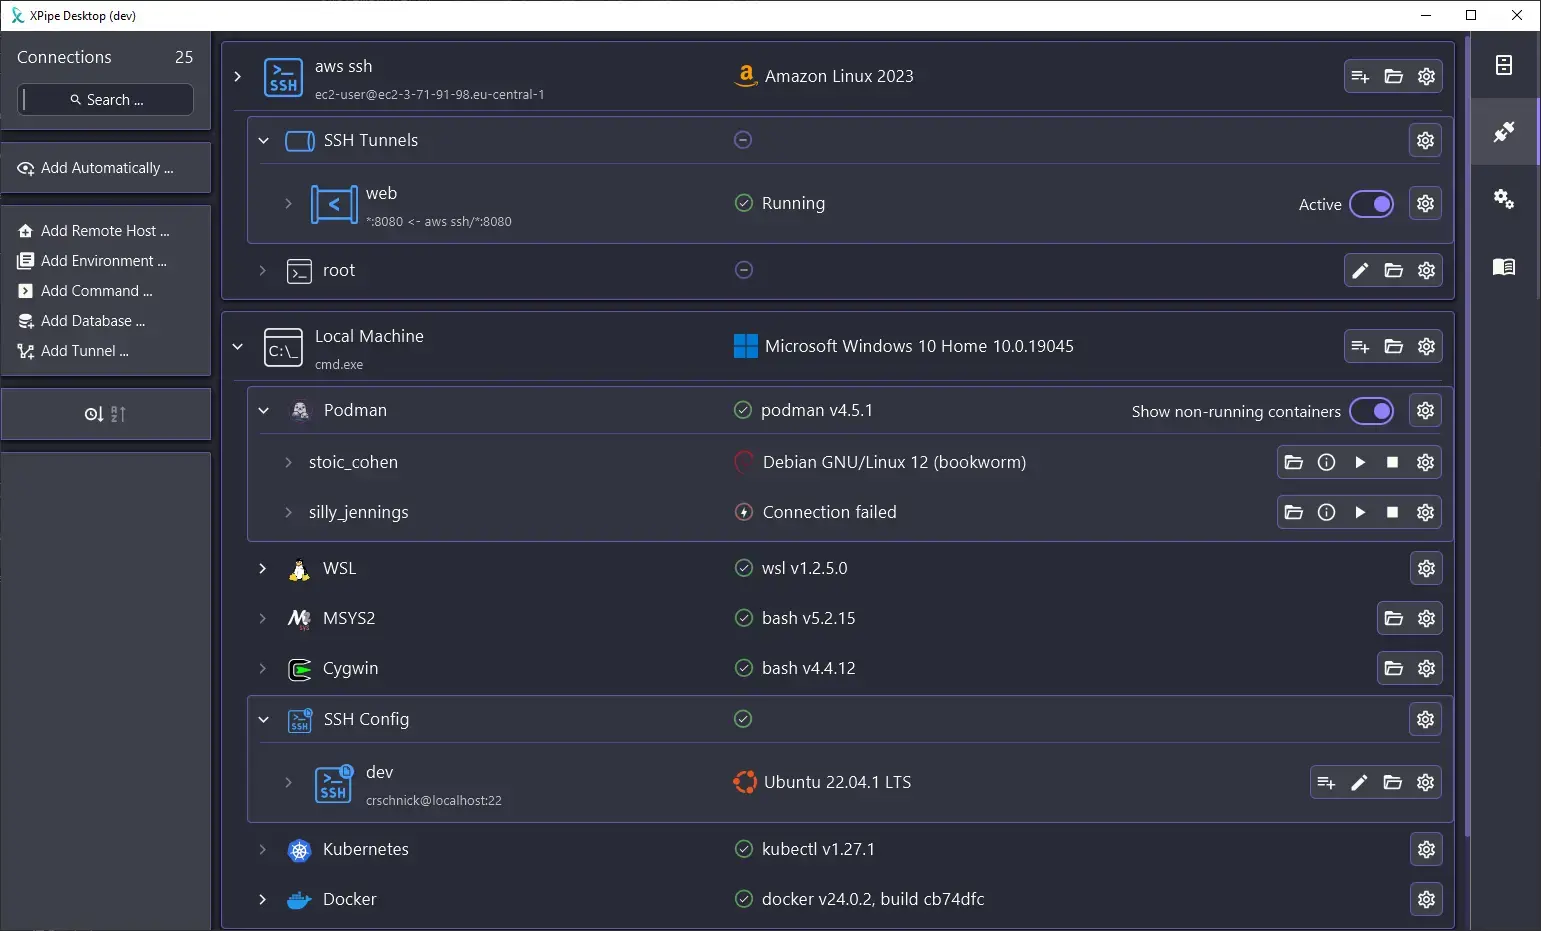Image resolution: width=1541 pixels, height=931 pixels.
Task: Open settings gear for Kubernetes
Action: click(x=1426, y=849)
